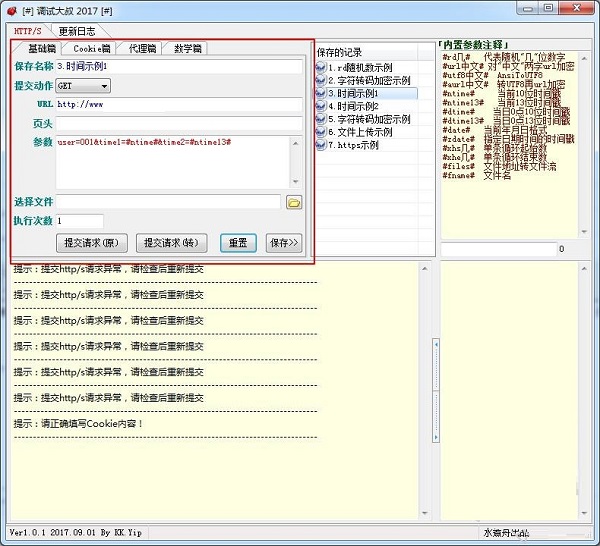Switch to the Cookie篇 tab
The width and height of the screenshot is (600, 546).
pos(91,48)
